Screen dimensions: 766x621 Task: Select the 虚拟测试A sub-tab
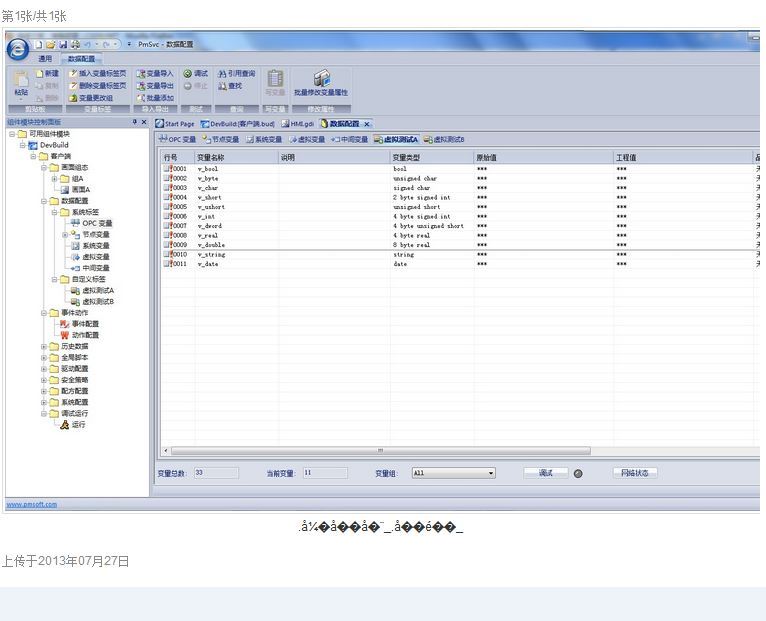click(x=396, y=139)
